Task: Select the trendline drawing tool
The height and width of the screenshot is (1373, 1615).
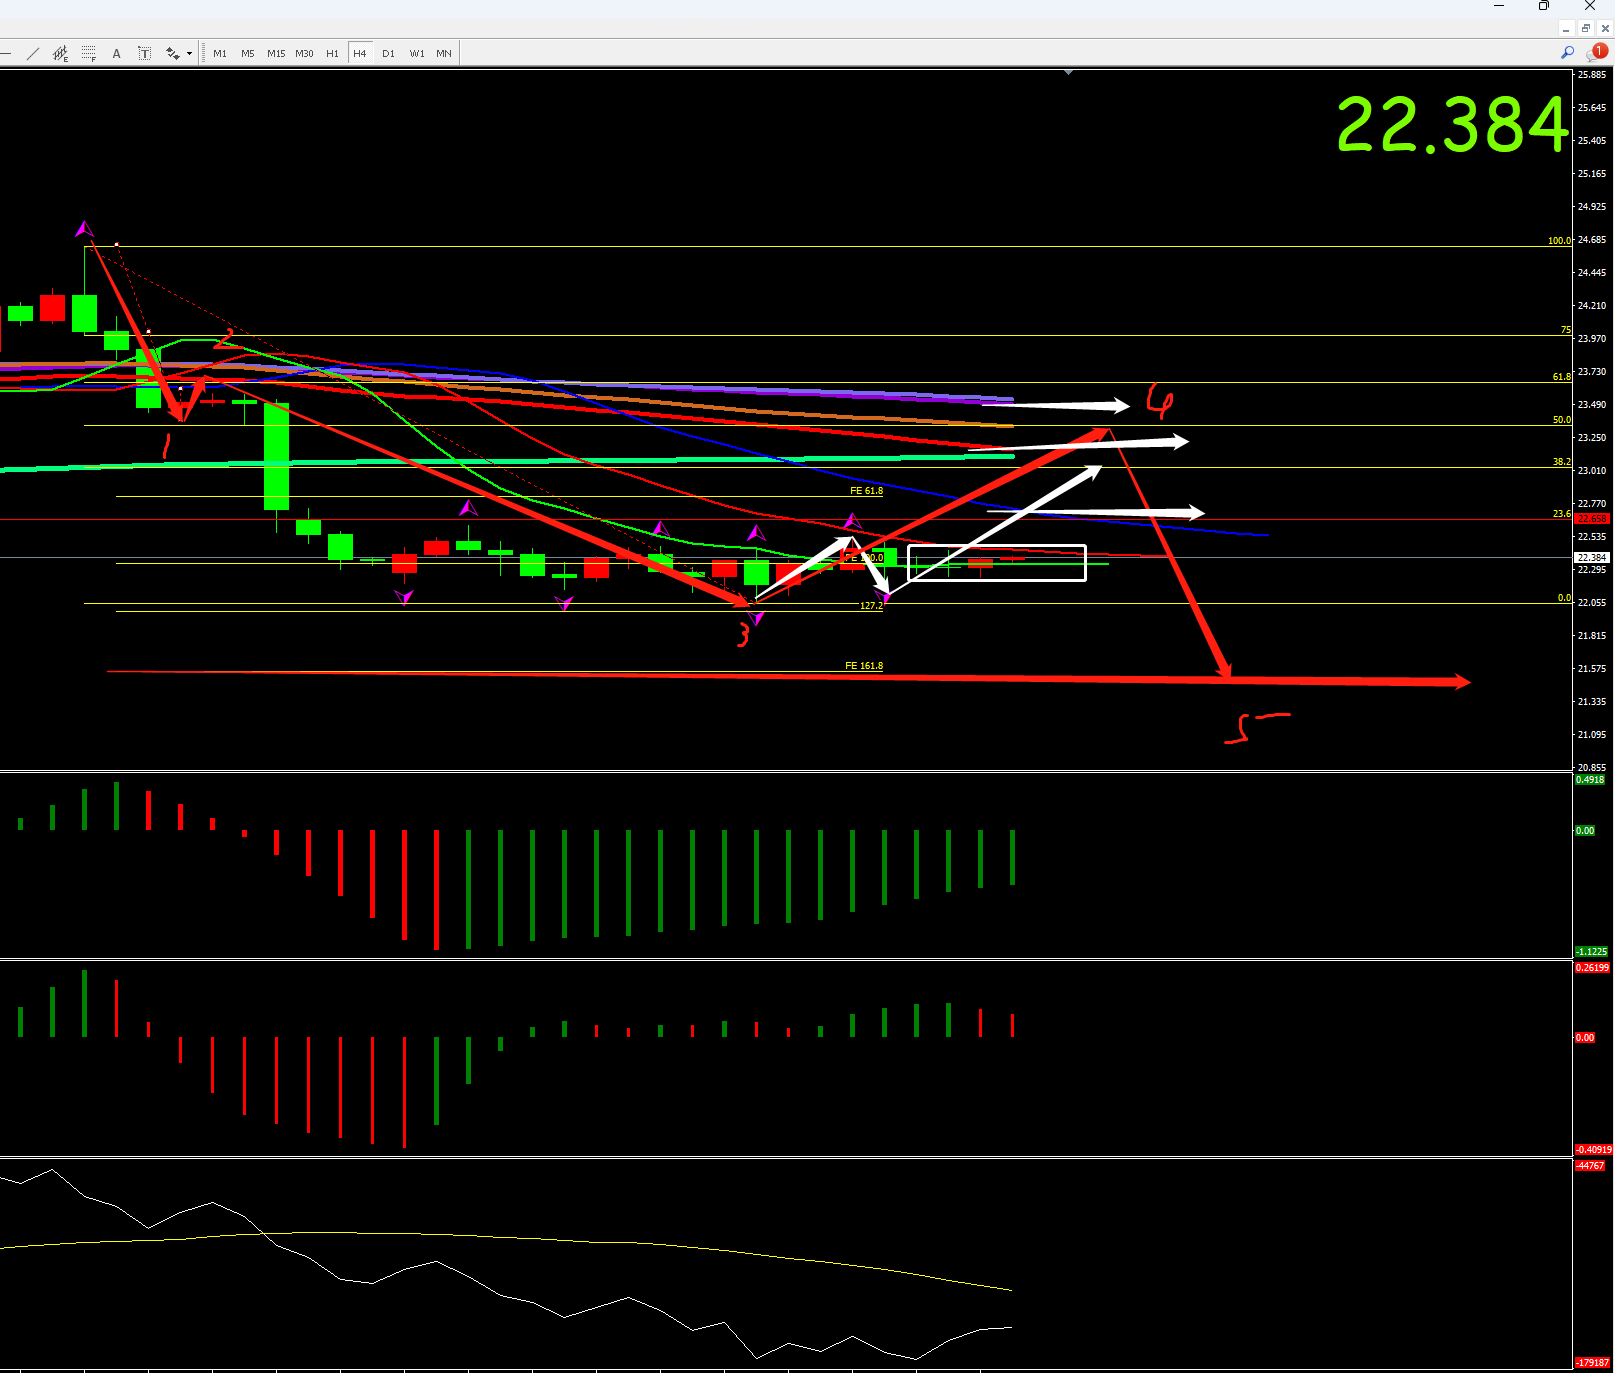Action: click(33, 54)
